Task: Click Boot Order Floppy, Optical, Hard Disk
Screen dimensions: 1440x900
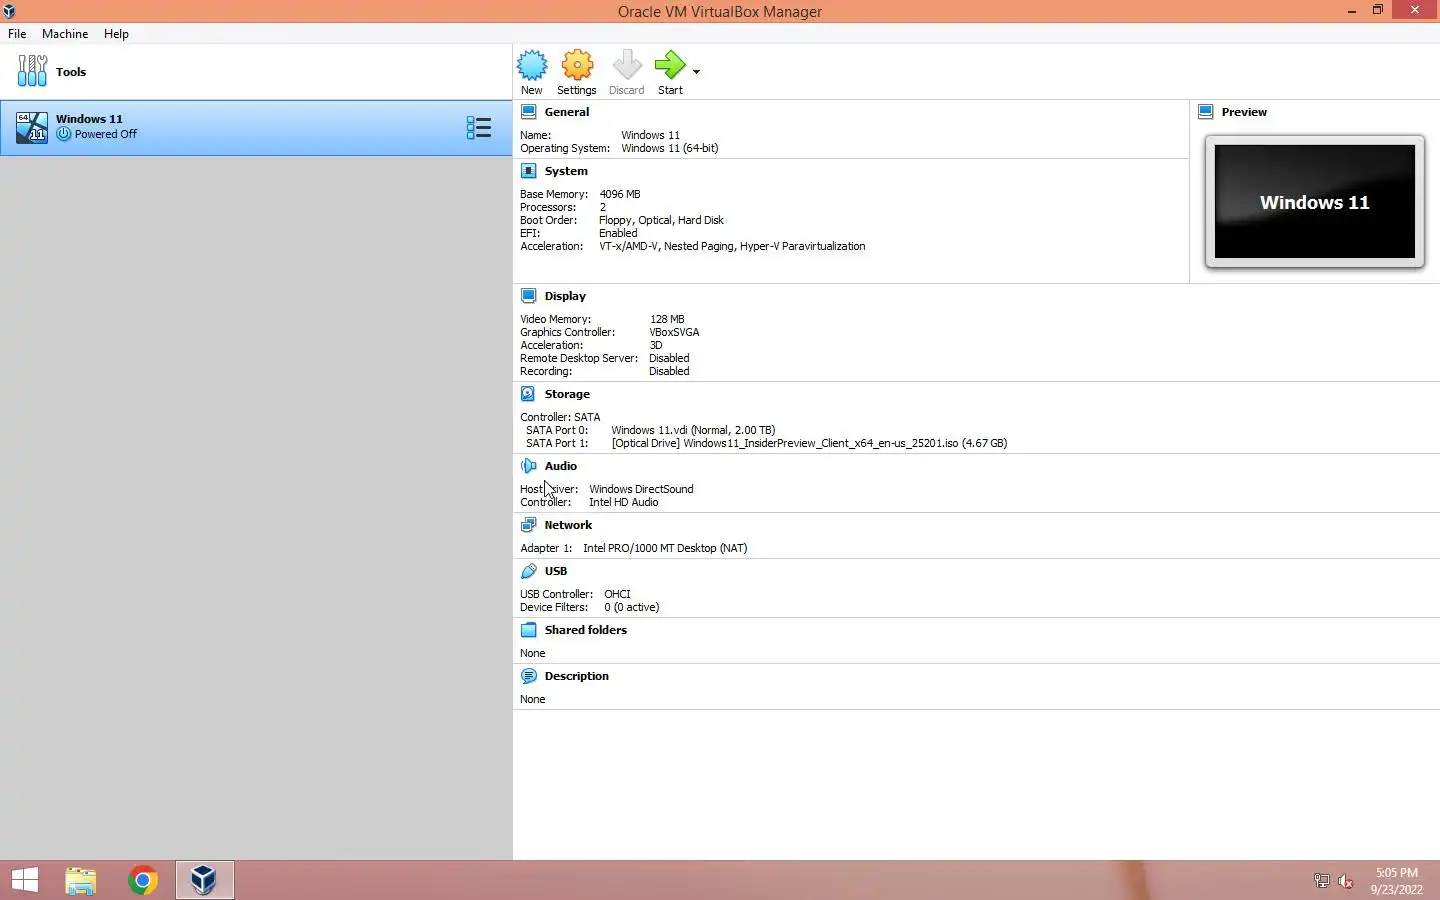Action: click(661, 220)
